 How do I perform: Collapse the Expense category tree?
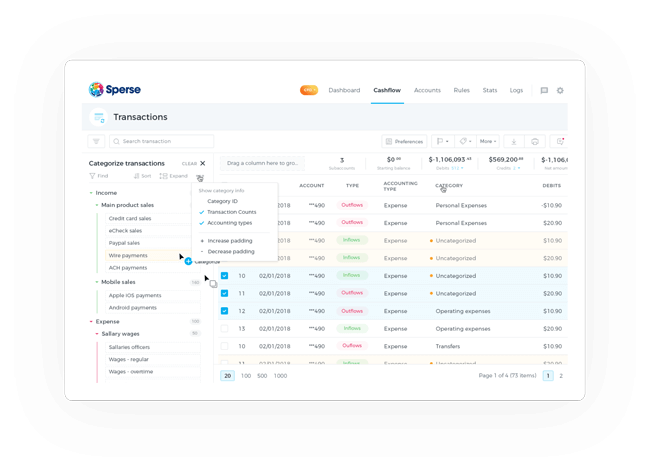click(91, 322)
